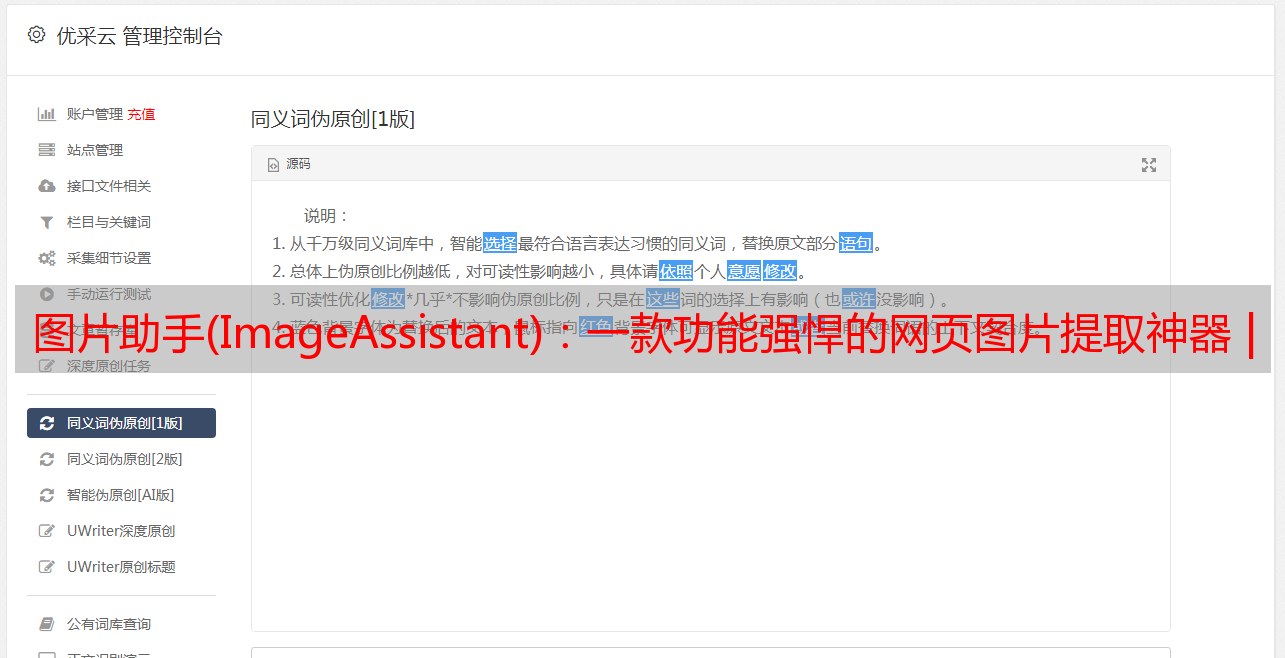
Task: Click the red 图片助手 banner overlay text
Action: 643,333
